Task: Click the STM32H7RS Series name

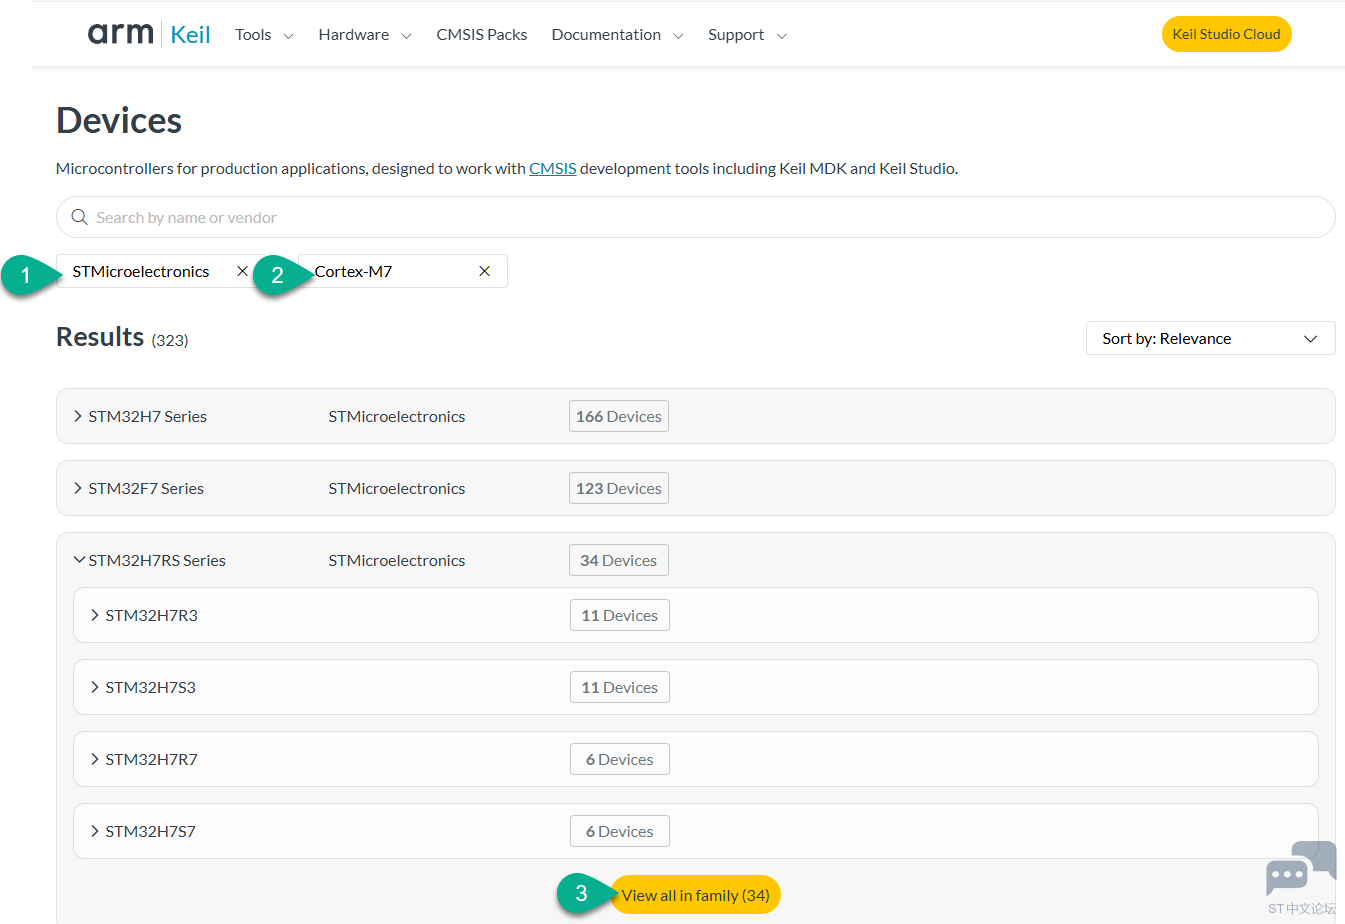Action: coord(157,560)
